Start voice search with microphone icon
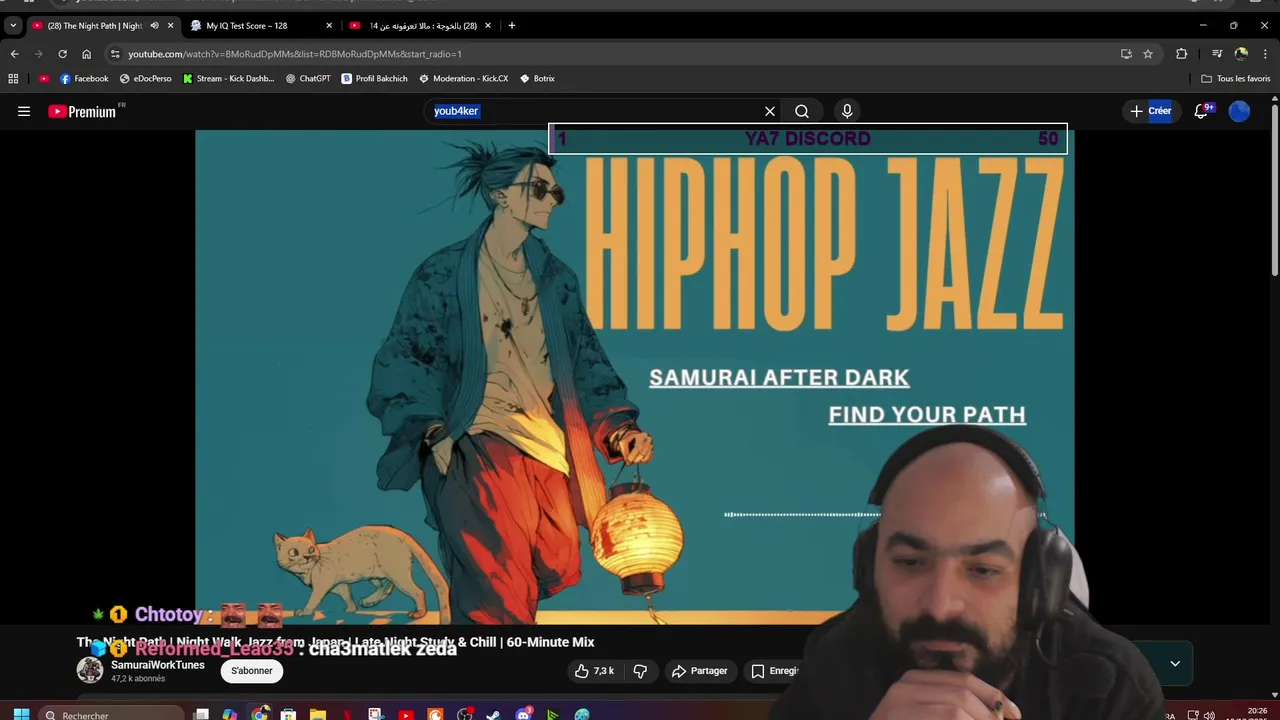The image size is (1280, 720). tap(847, 111)
